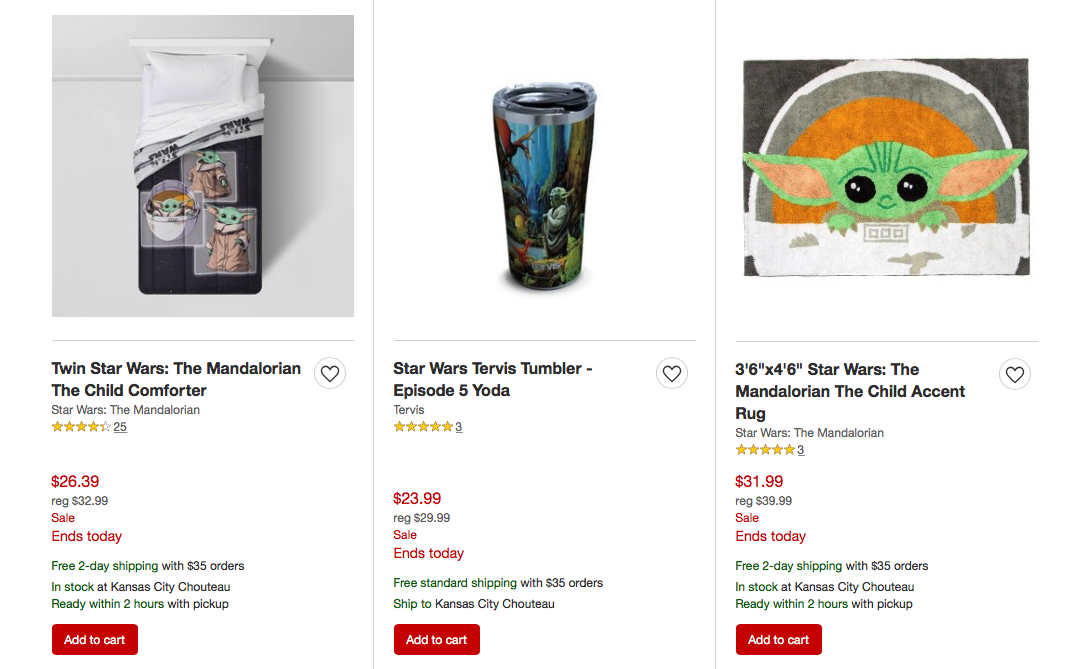Screen dimensions: 1069x669
Task: Open Star Wars Tervis Tumbler title link
Action: click(x=492, y=379)
